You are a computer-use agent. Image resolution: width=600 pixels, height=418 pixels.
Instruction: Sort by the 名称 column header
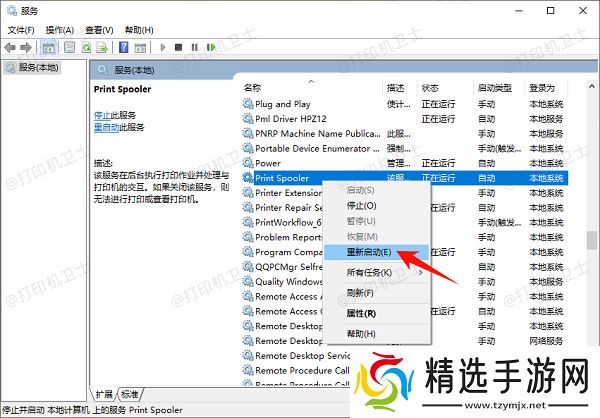pyautogui.click(x=312, y=88)
